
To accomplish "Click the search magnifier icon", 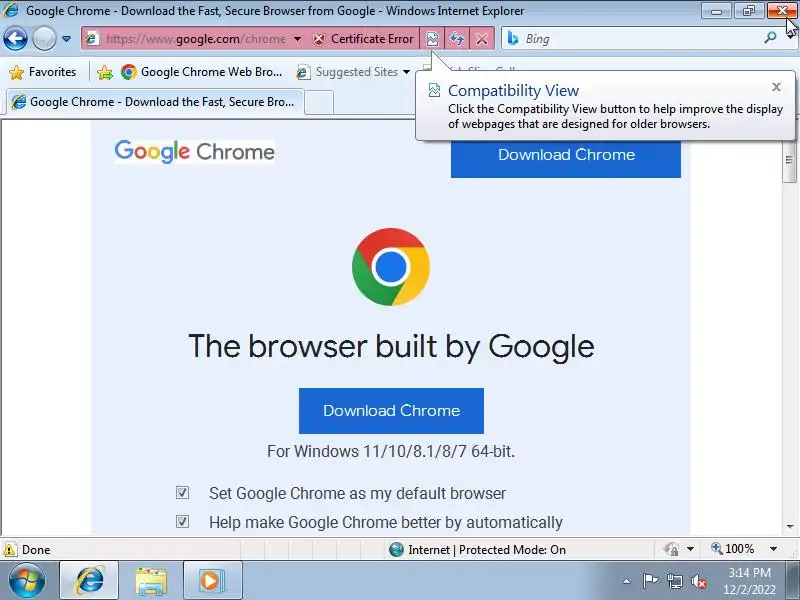I will (770, 38).
